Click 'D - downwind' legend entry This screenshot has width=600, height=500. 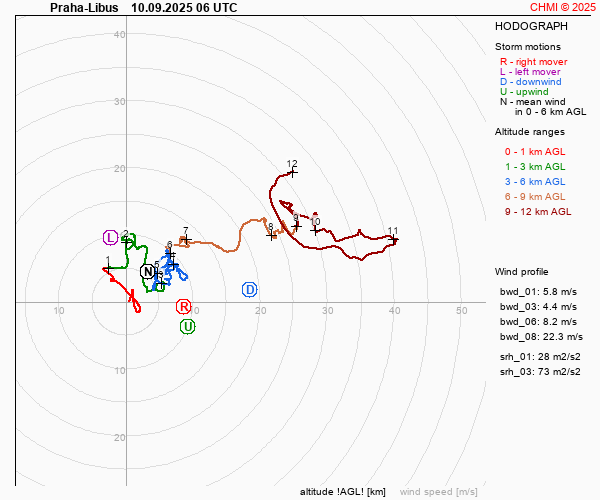(x=530, y=81)
